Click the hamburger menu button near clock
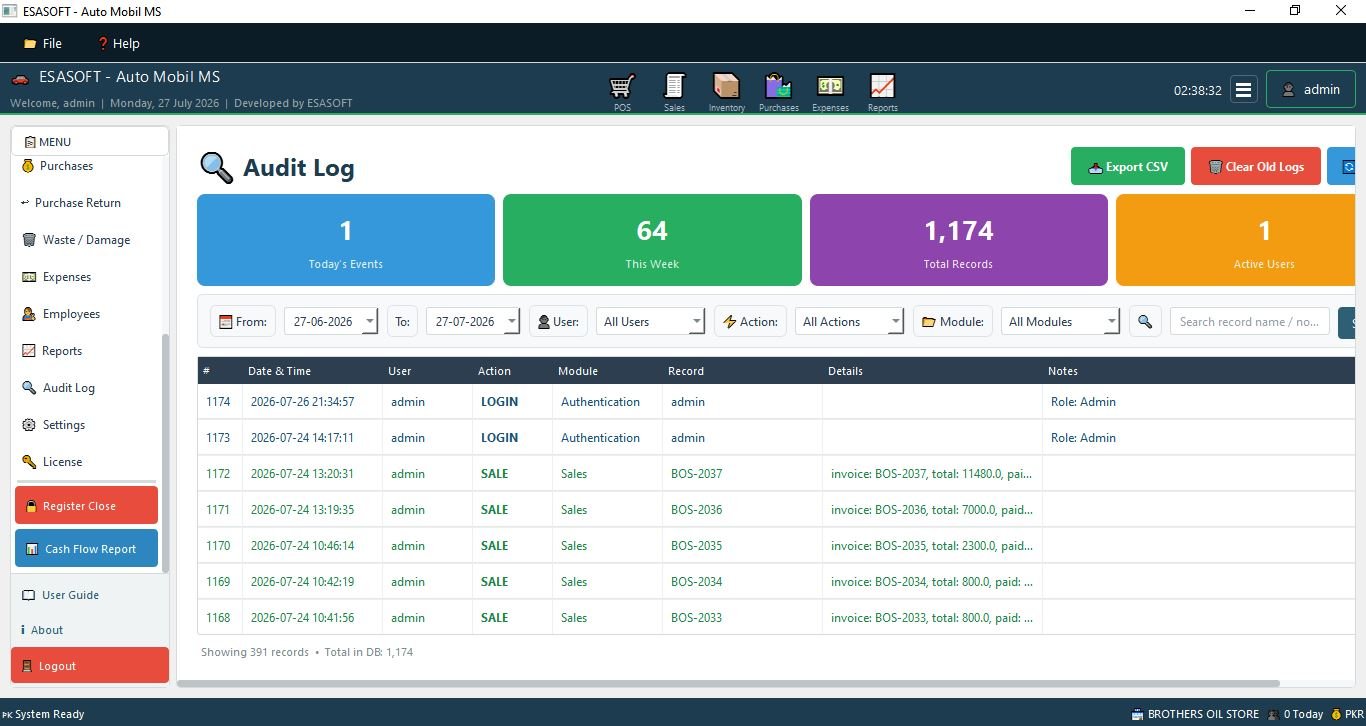This screenshot has width=1366, height=726. click(x=1243, y=89)
